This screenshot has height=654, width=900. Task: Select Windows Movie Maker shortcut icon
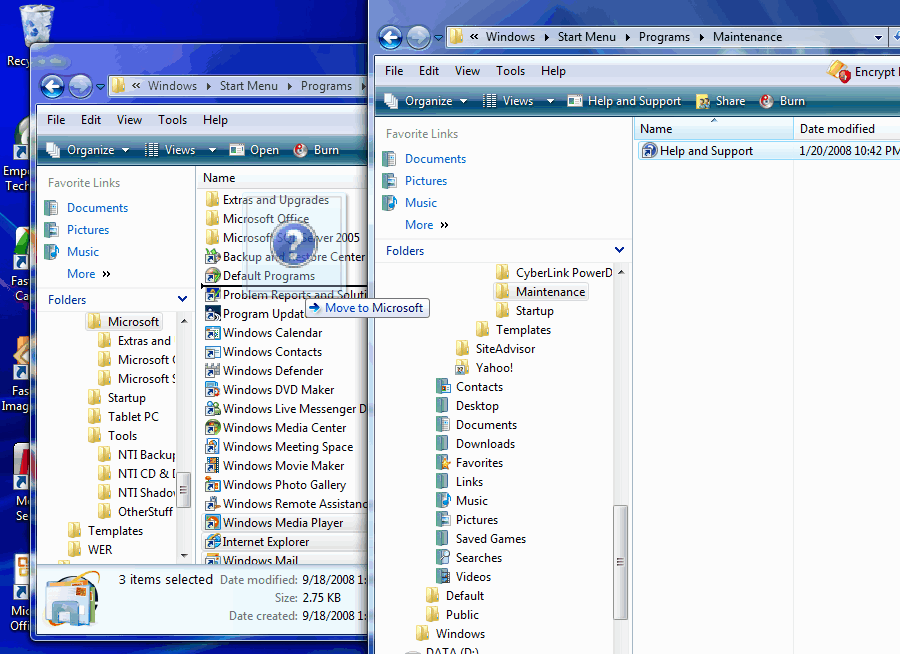coord(212,466)
